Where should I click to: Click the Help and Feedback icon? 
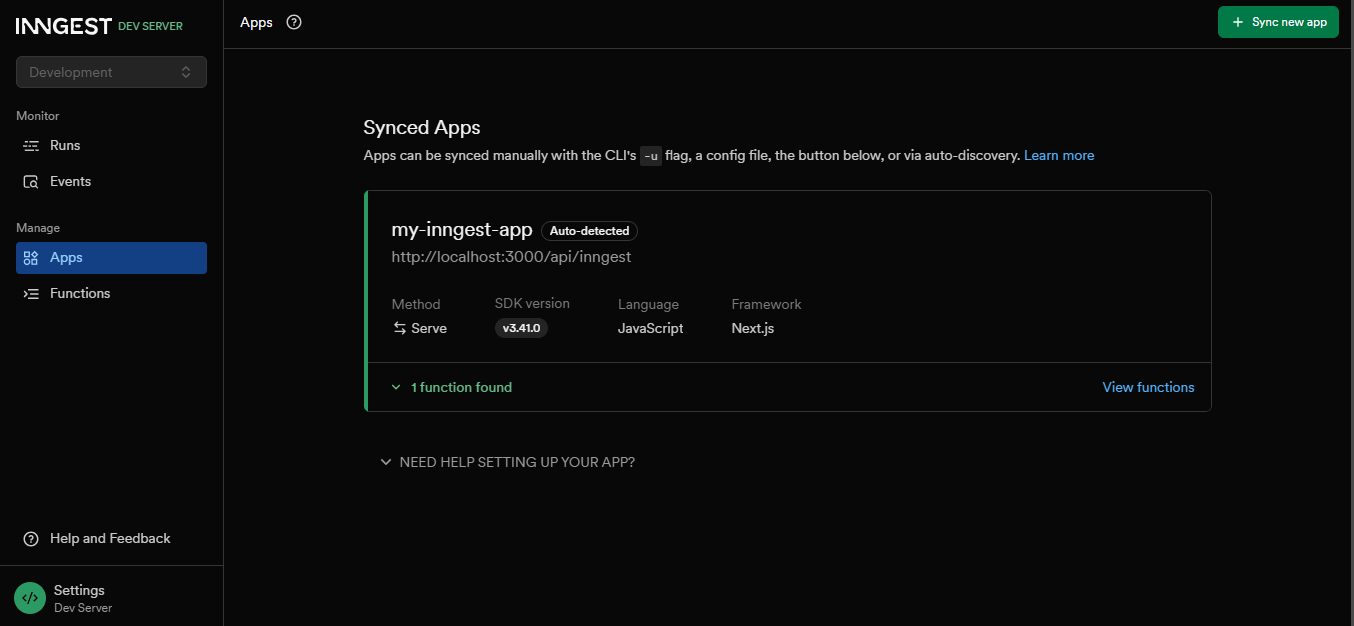coord(31,539)
